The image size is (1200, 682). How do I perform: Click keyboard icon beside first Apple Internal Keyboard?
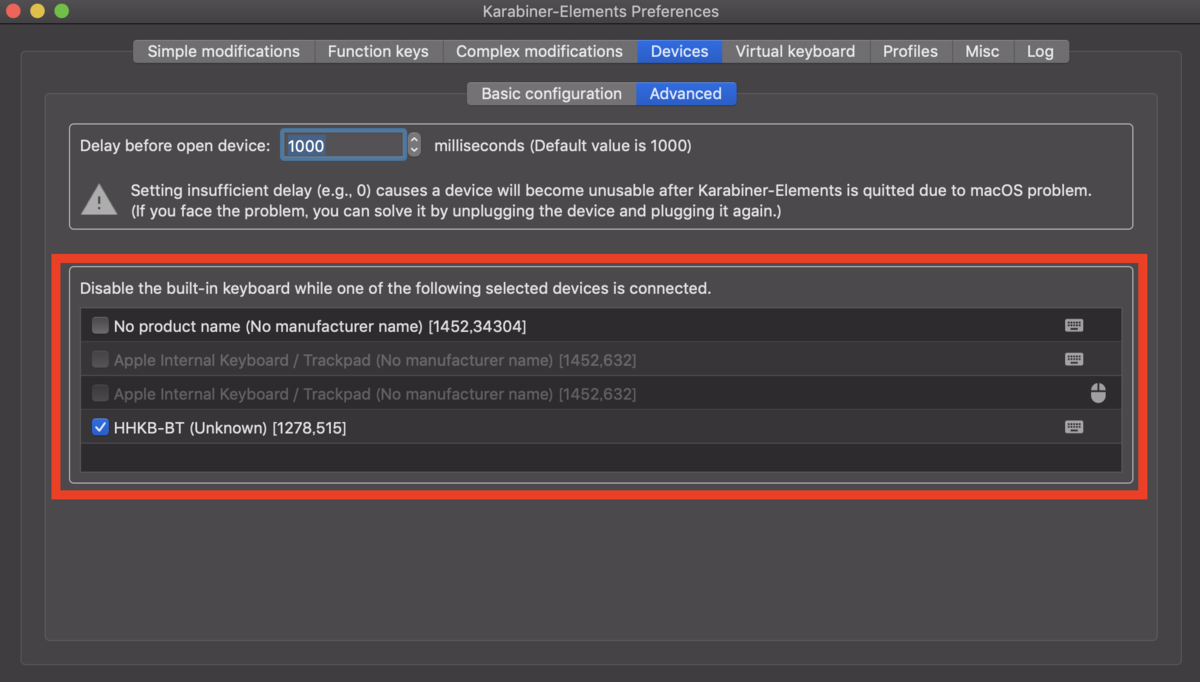pos(1074,359)
